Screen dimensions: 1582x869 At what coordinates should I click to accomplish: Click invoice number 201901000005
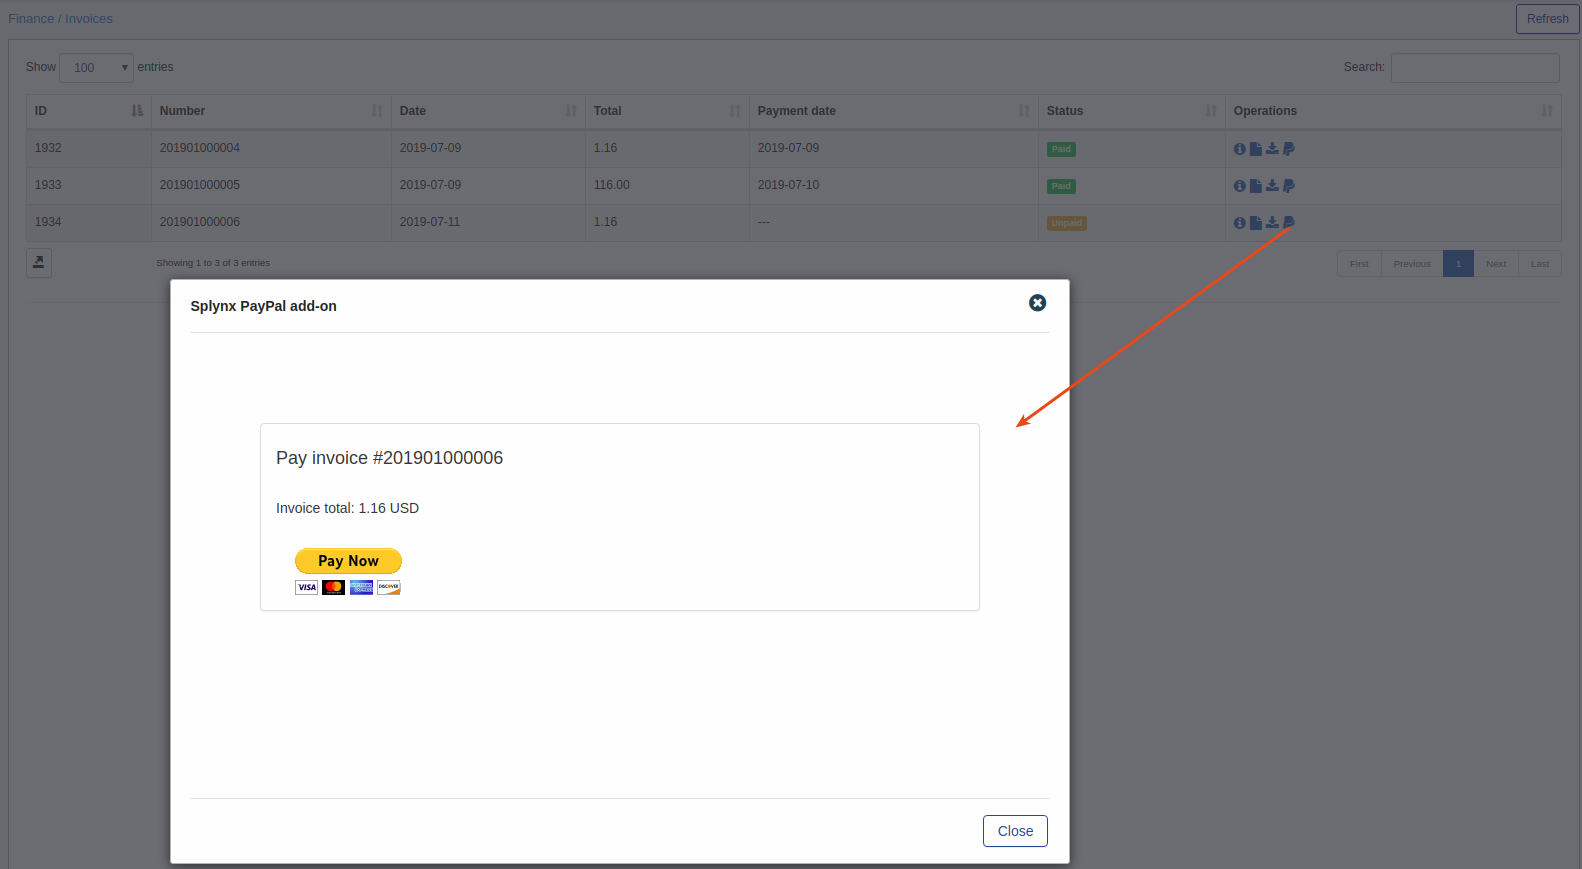(x=200, y=185)
